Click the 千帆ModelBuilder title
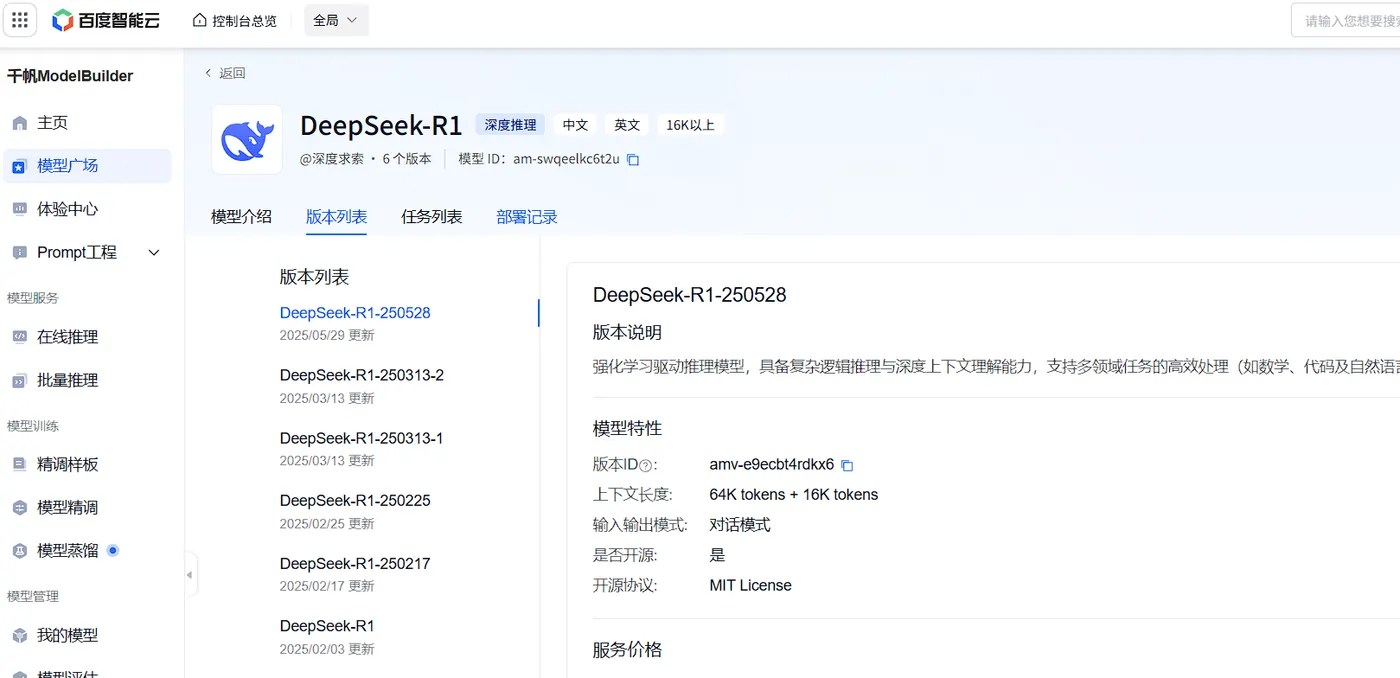1400x678 pixels. [70, 76]
